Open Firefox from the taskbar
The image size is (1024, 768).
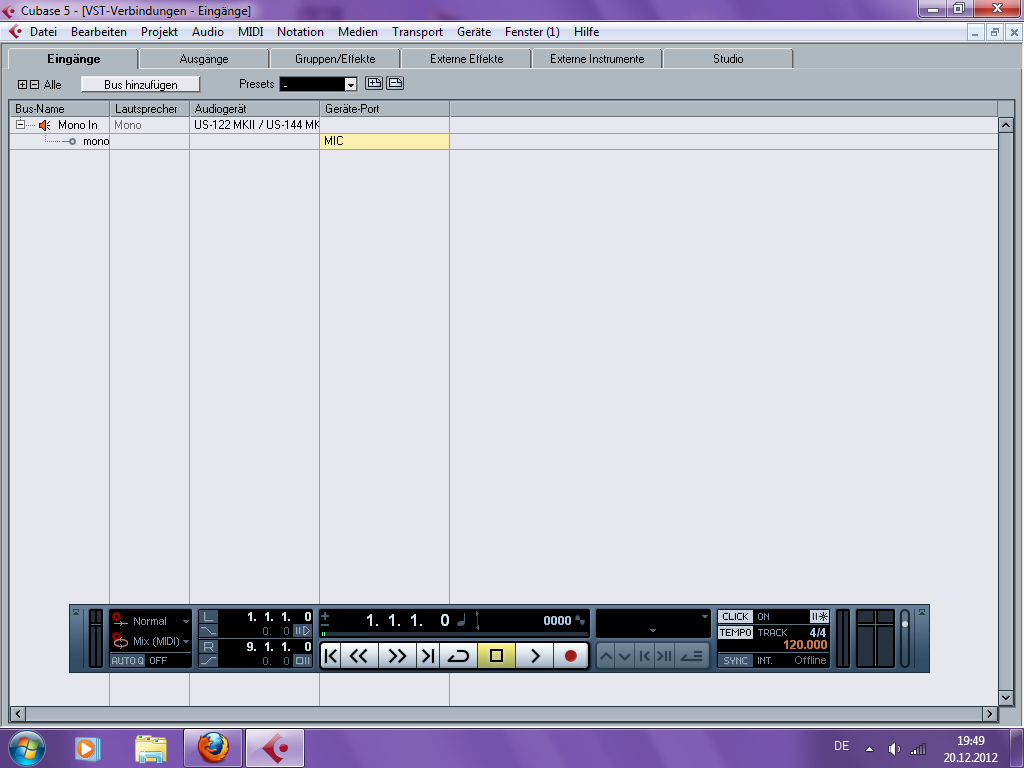(x=213, y=748)
